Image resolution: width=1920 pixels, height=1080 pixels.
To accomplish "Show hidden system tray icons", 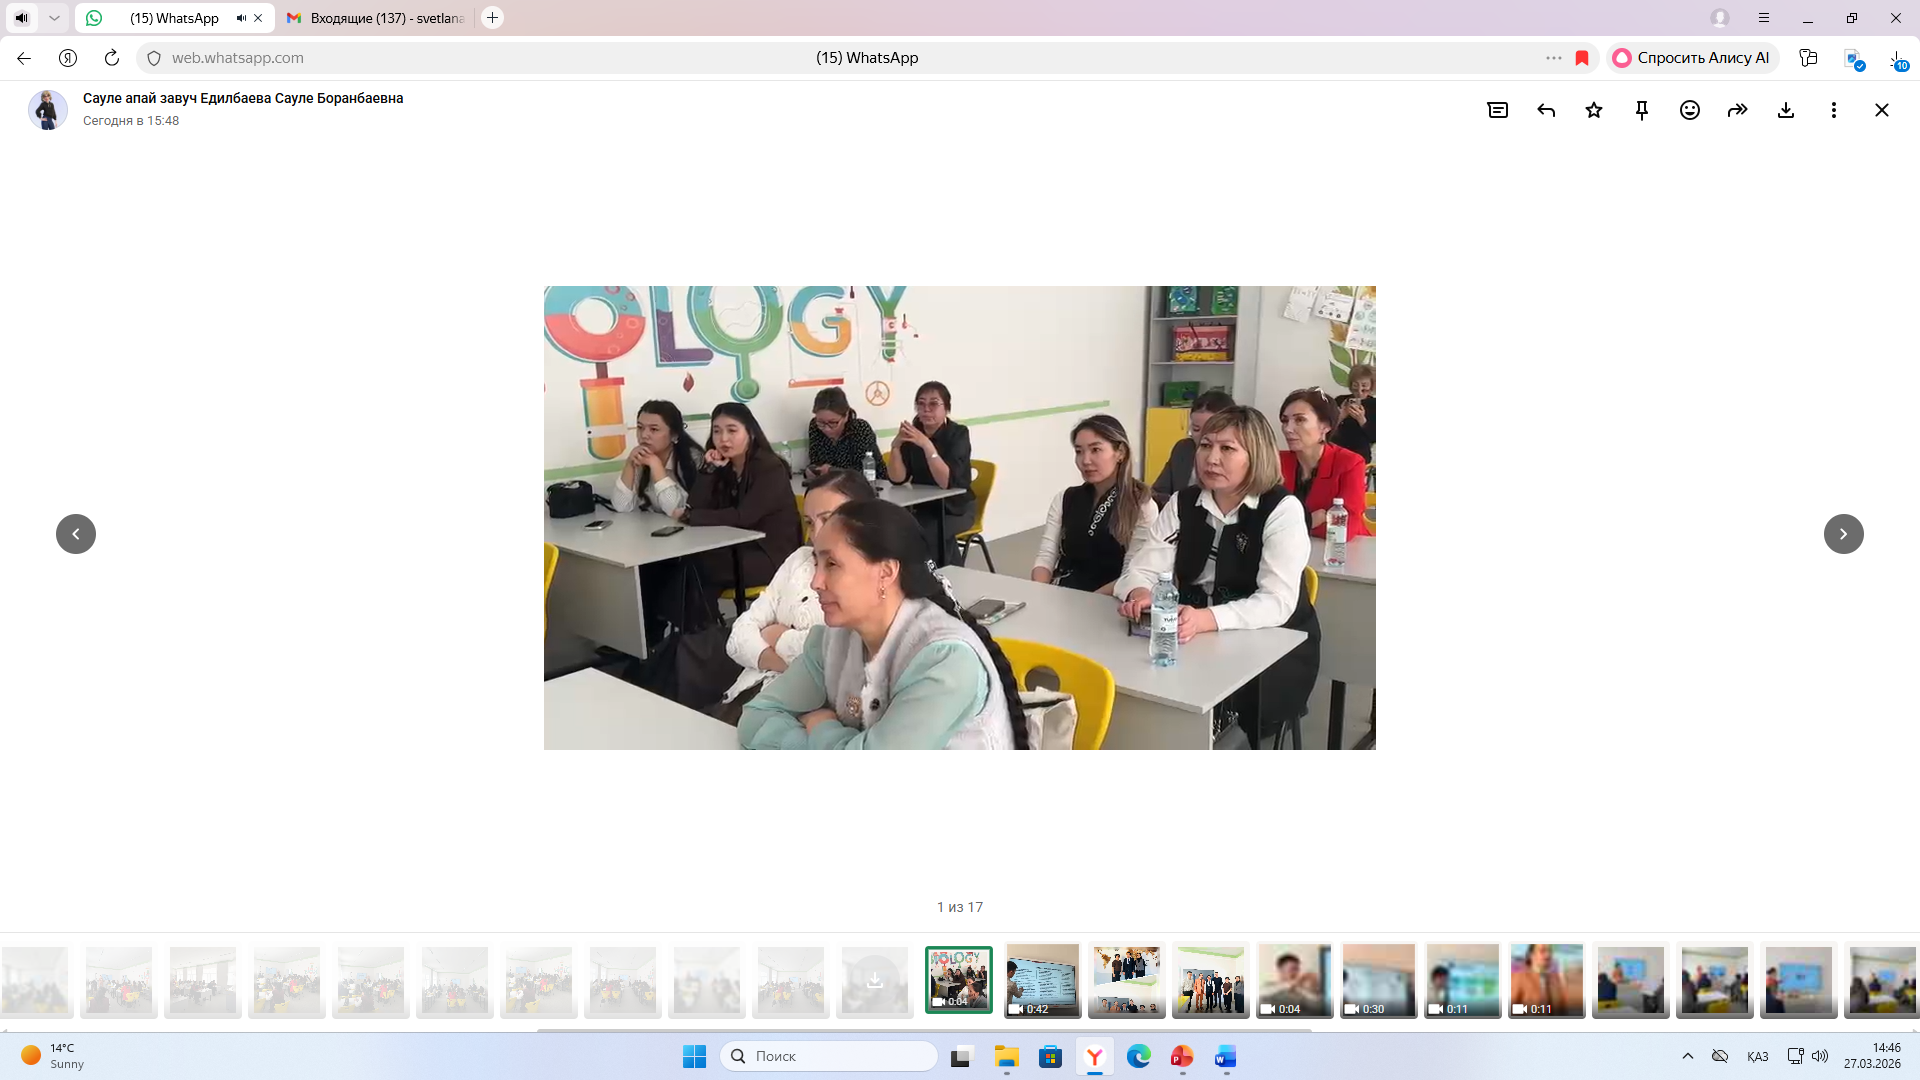I will click(x=1688, y=1056).
